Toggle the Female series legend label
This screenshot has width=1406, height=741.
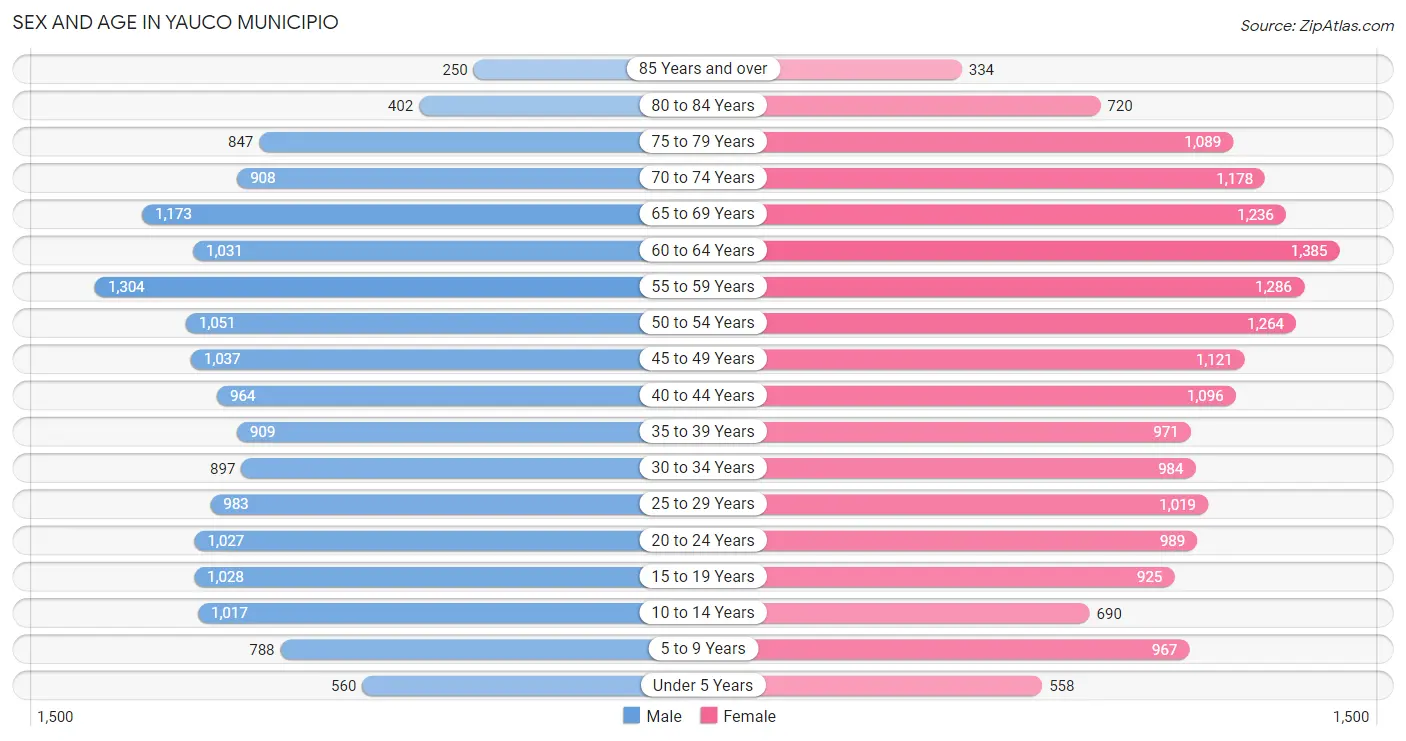pos(750,716)
